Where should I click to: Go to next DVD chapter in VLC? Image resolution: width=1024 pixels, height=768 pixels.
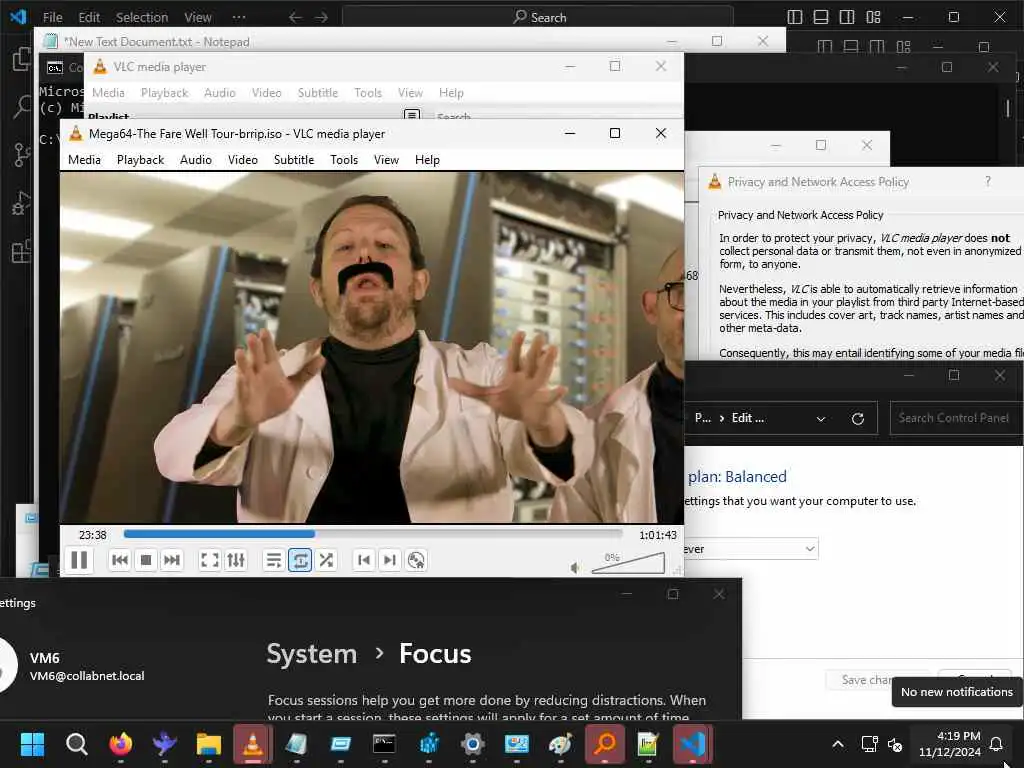pyautogui.click(x=390, y=560)
